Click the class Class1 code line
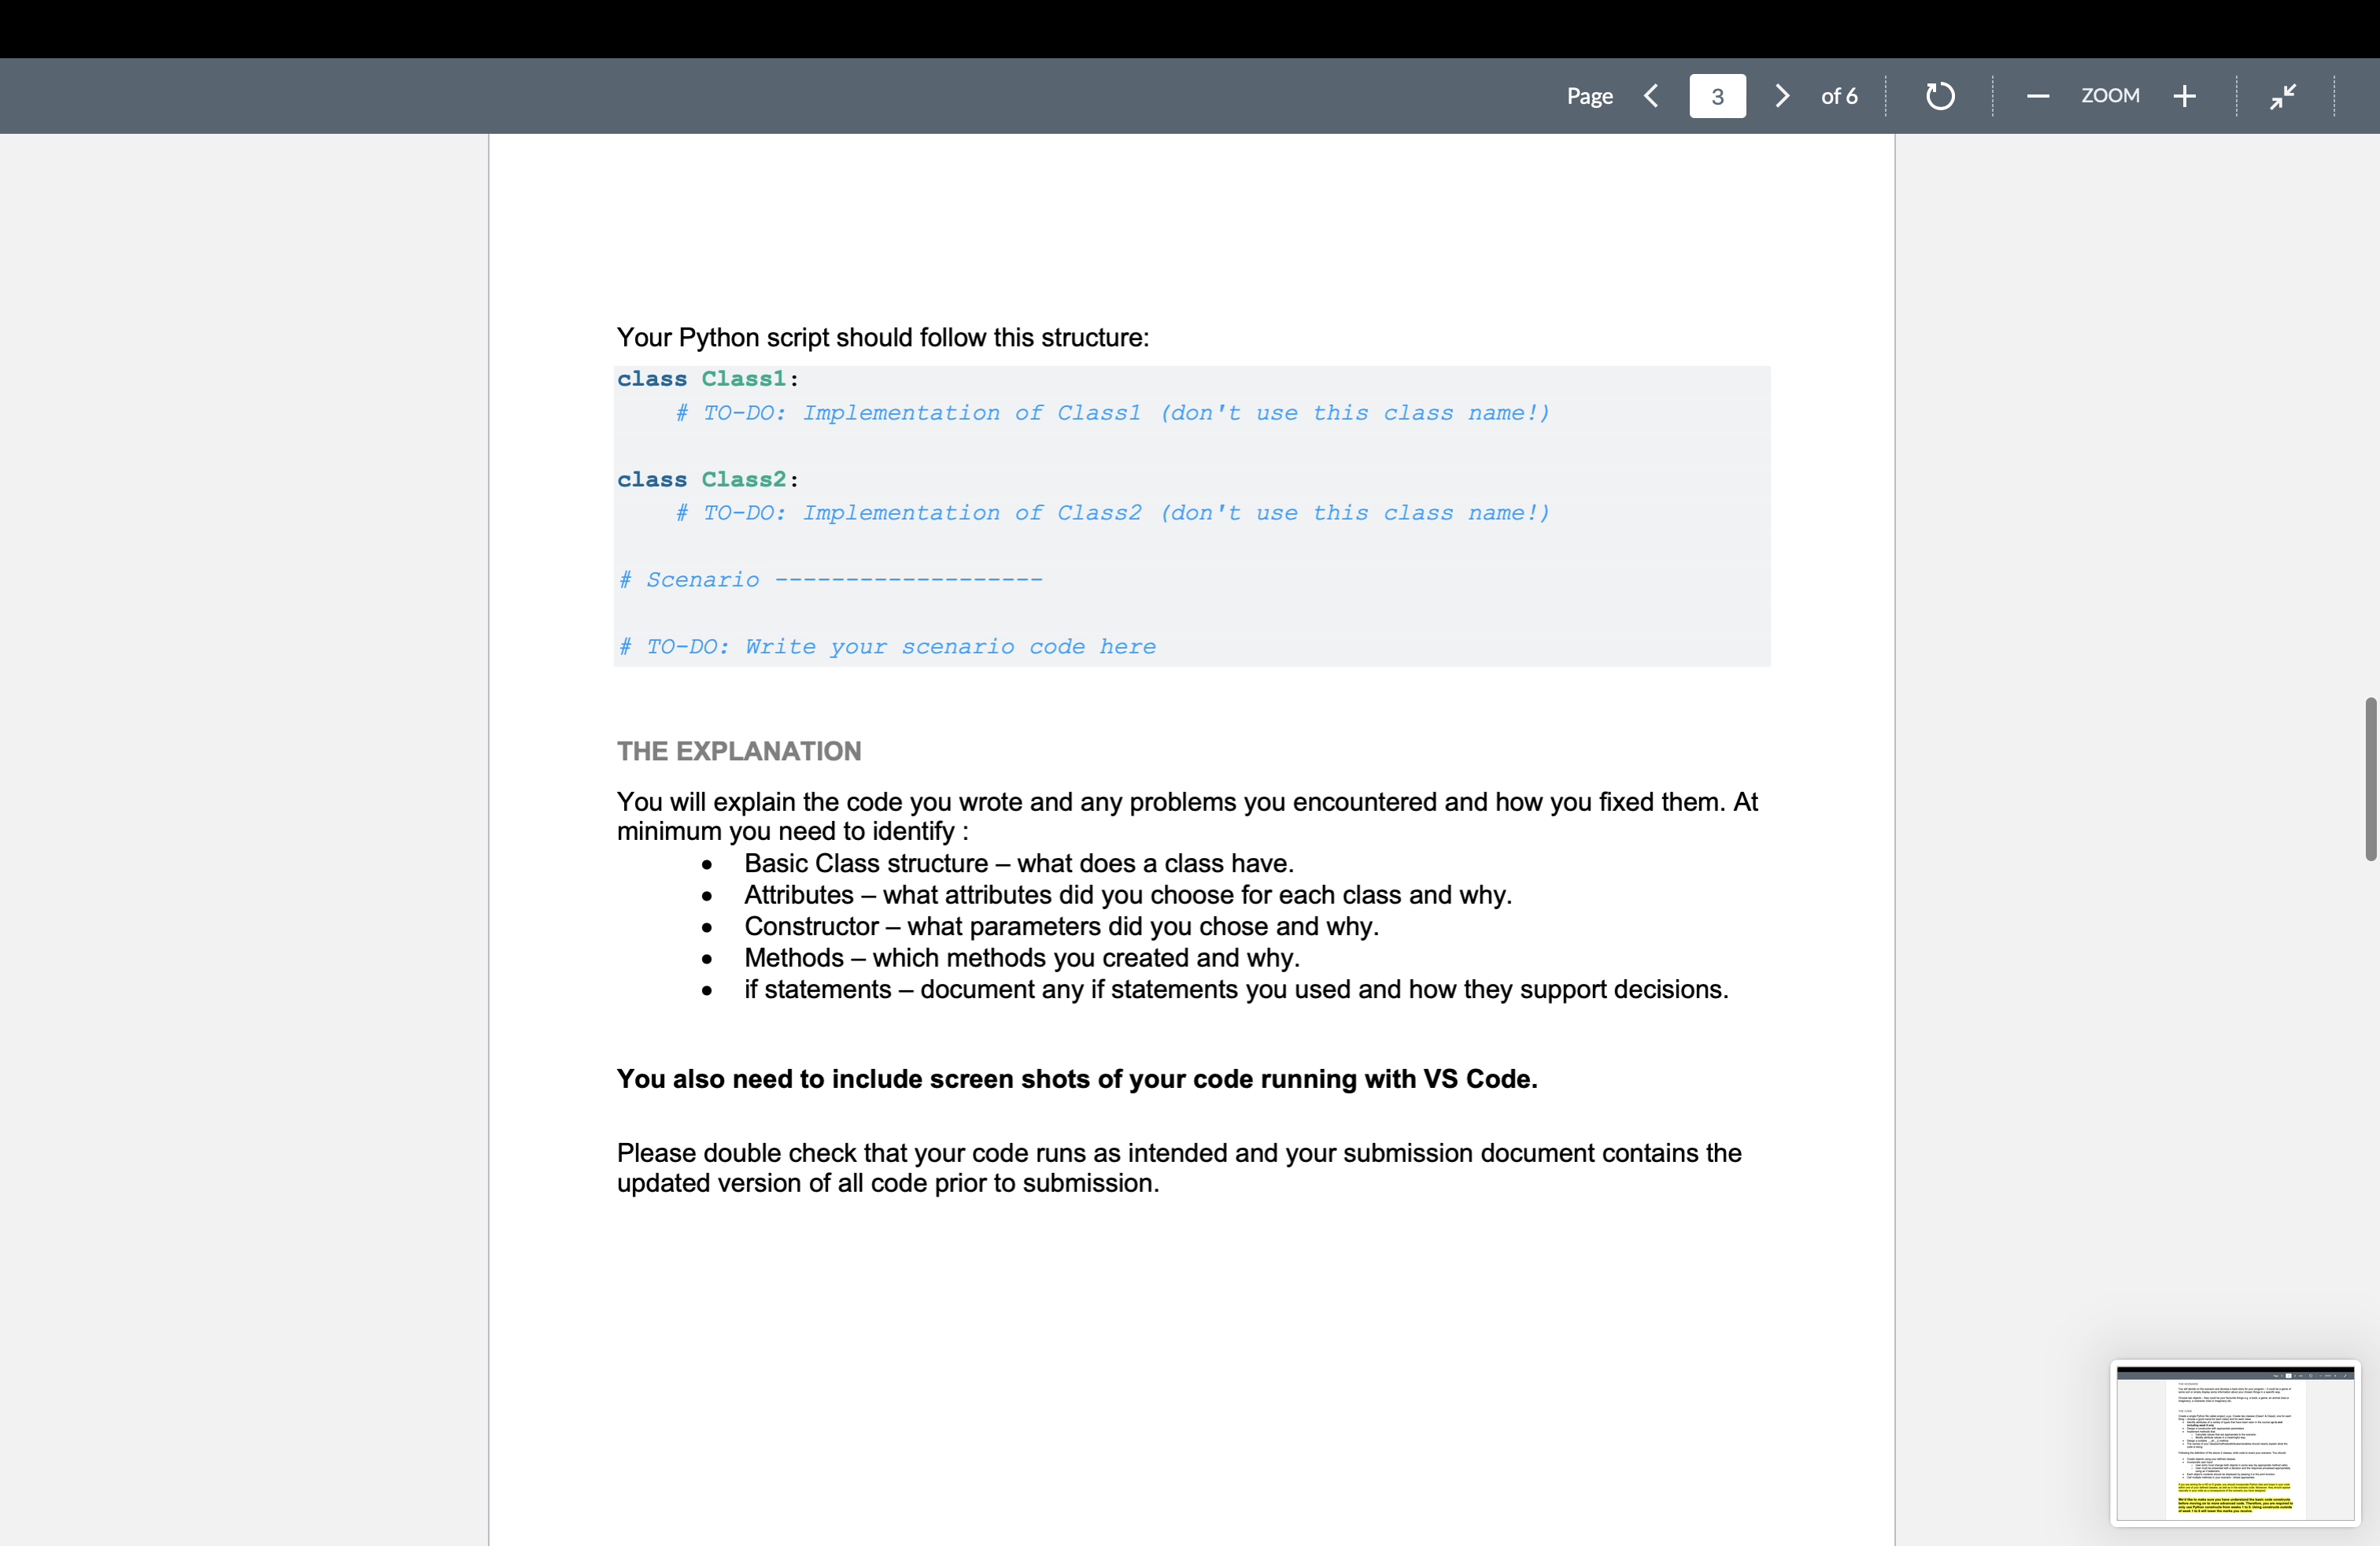This screenshot has height=1546, width=2380. point(705,379)
